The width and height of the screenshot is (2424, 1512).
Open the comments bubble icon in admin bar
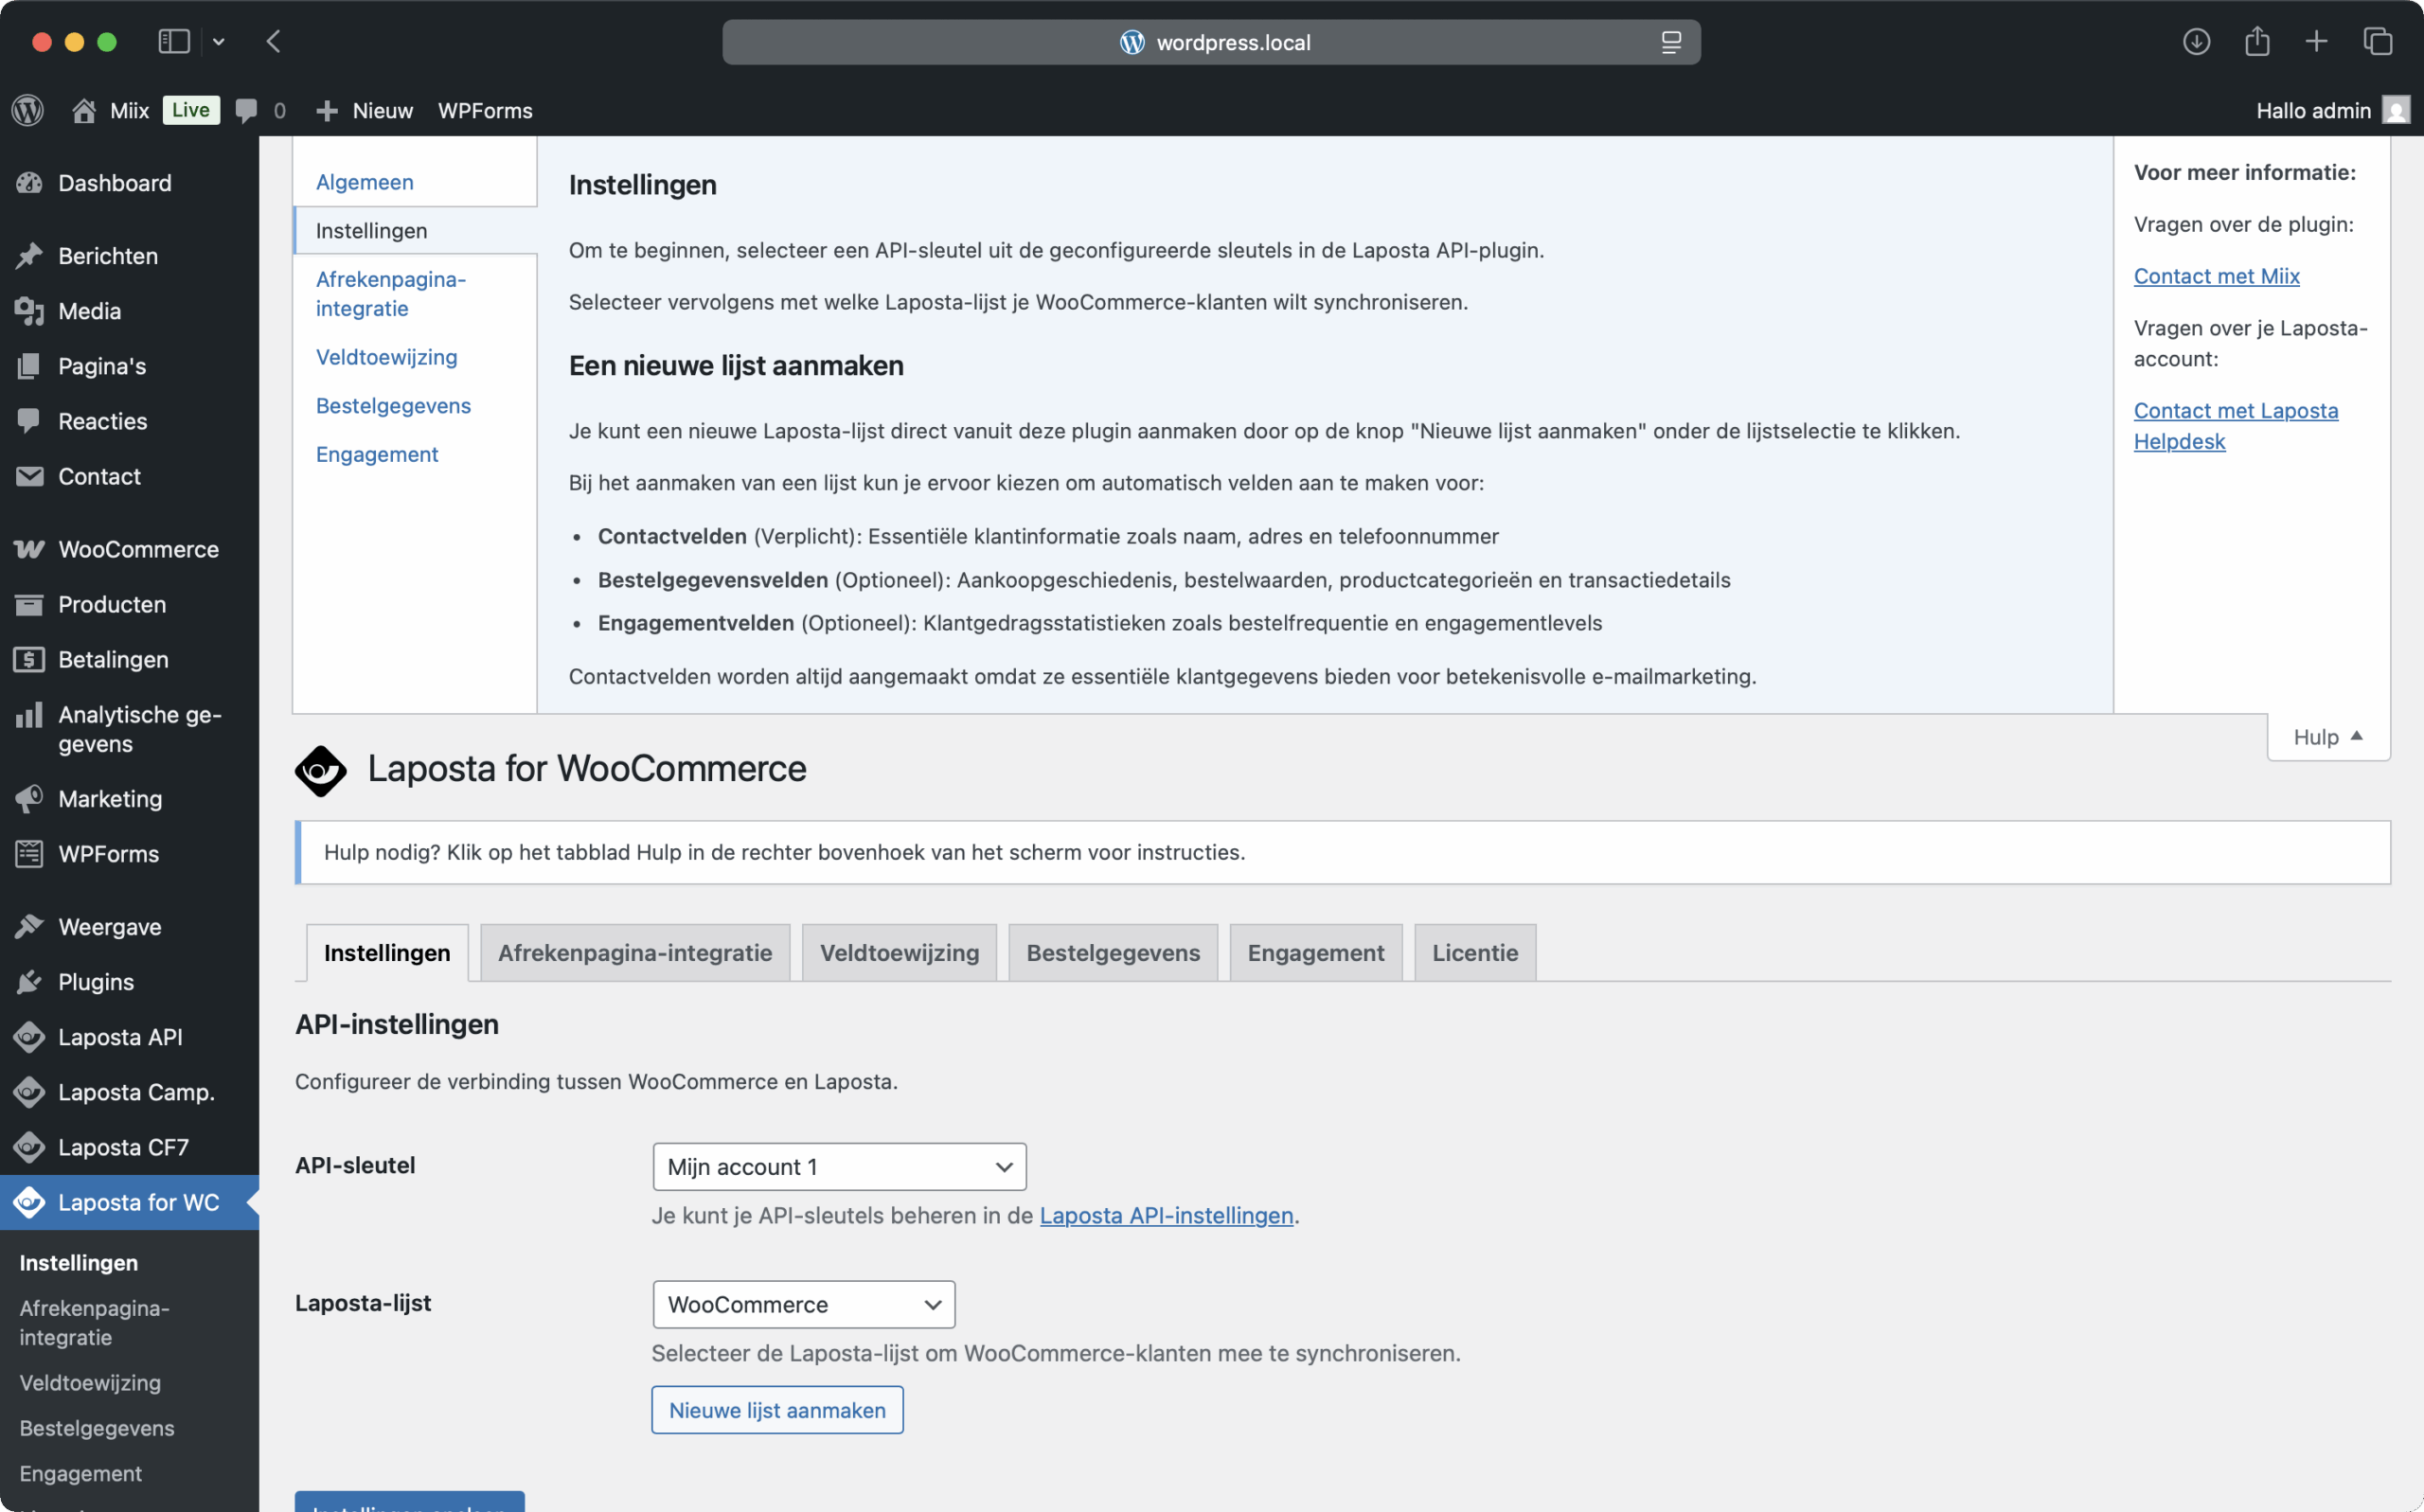pyautogui.click(x=246, y=110)
